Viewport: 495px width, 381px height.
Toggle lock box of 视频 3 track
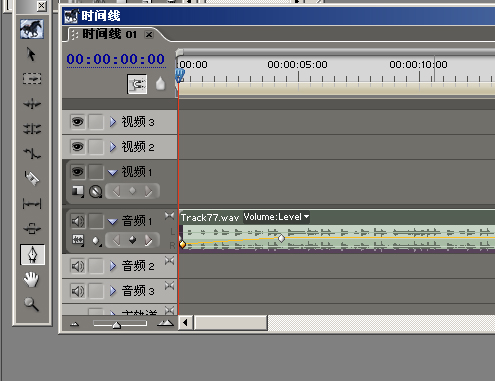pyautogui.click(x=96, y=122)
